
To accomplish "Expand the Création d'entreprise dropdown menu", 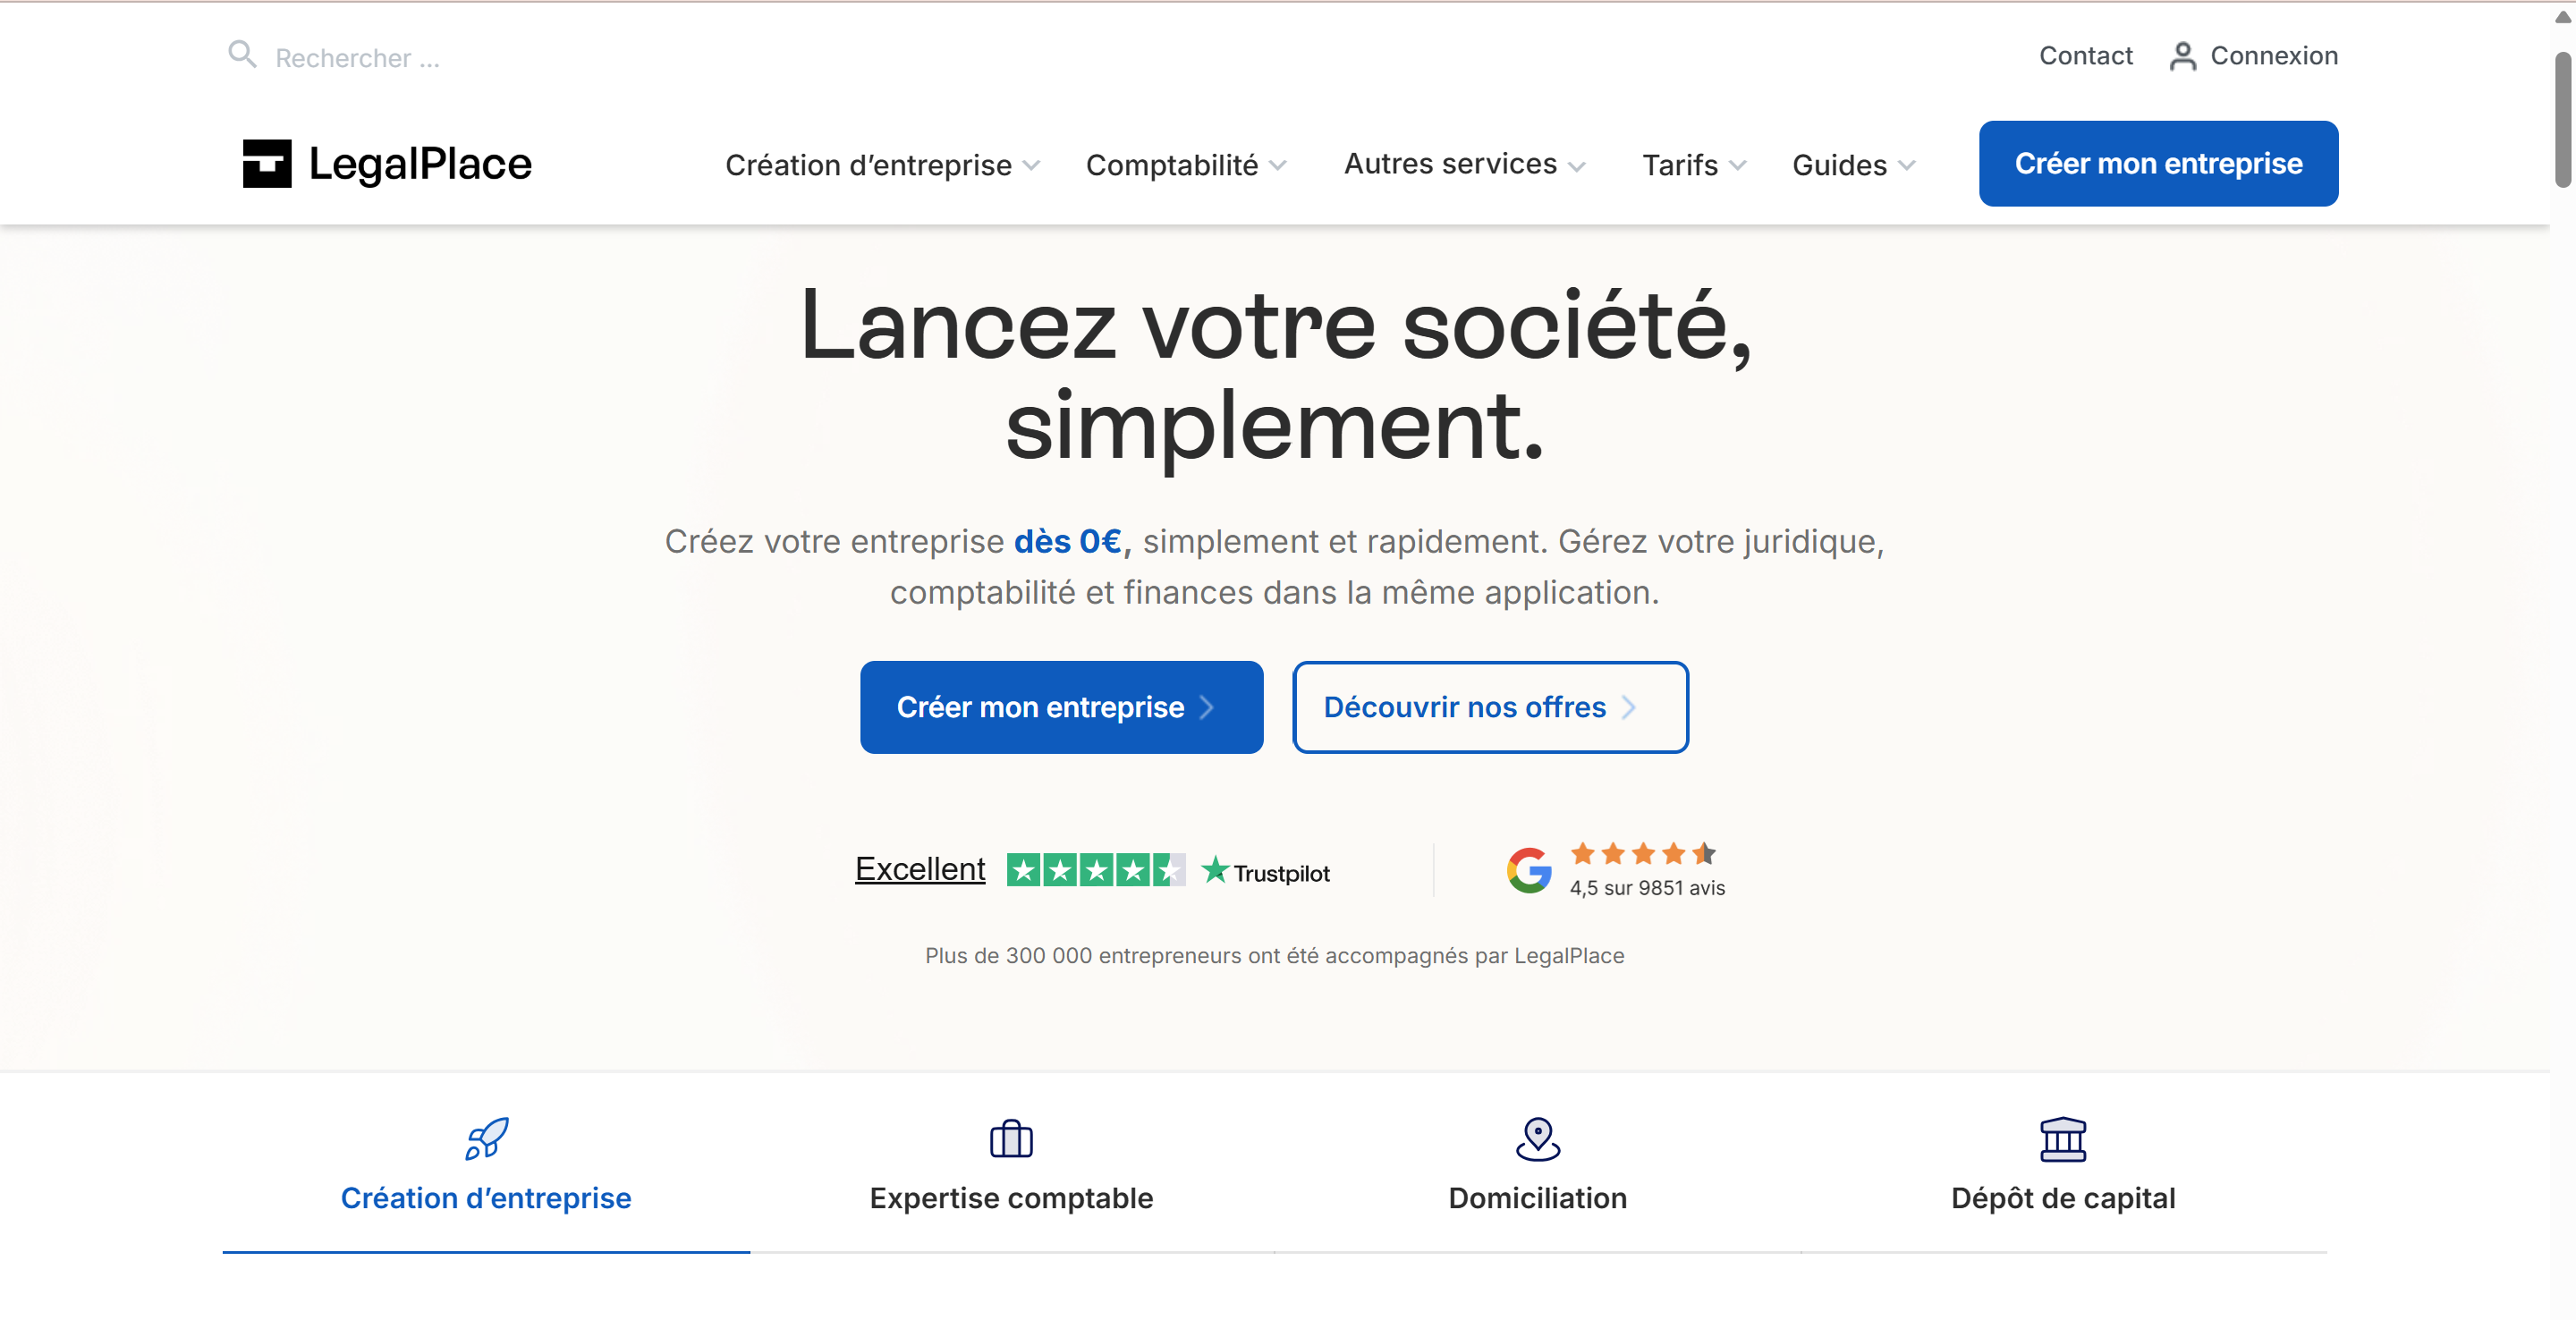I will (x=883, y=165).
